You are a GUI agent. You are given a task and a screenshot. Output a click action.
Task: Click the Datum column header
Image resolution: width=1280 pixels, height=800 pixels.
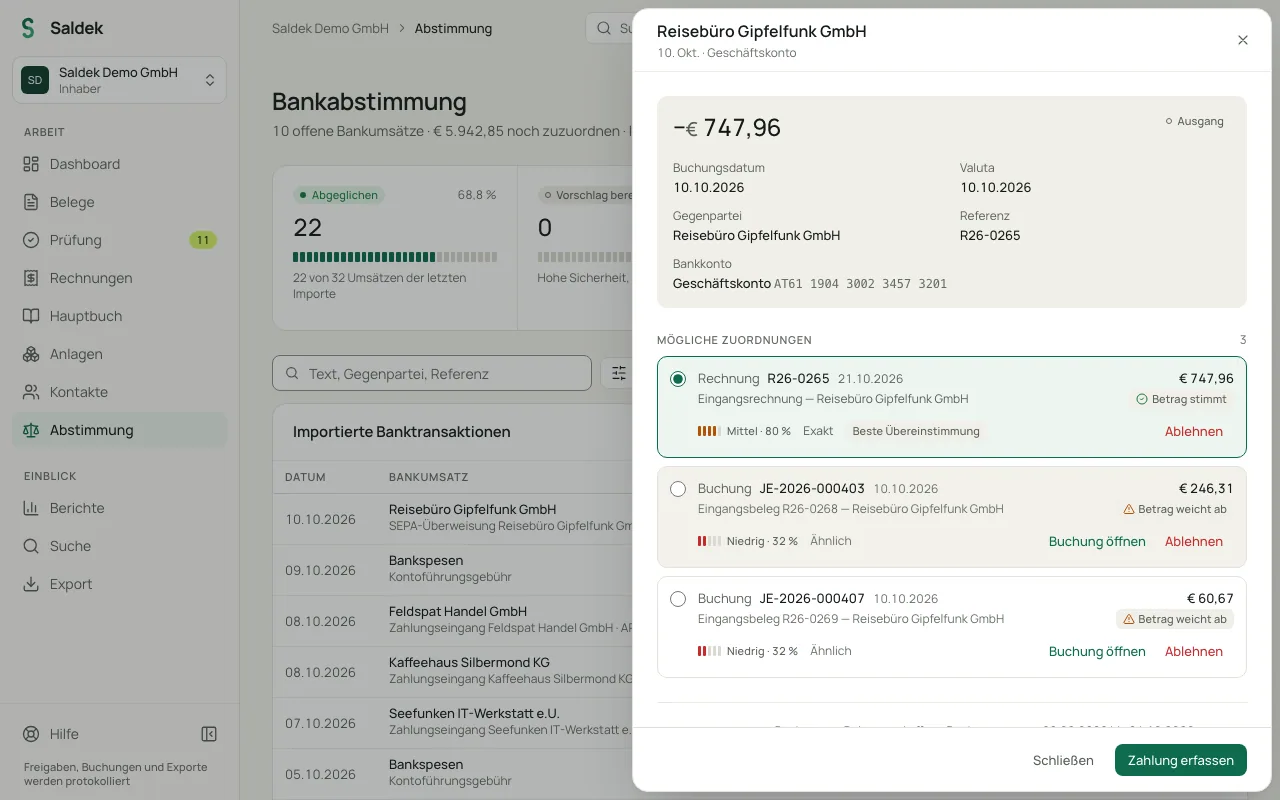[305, 477]
